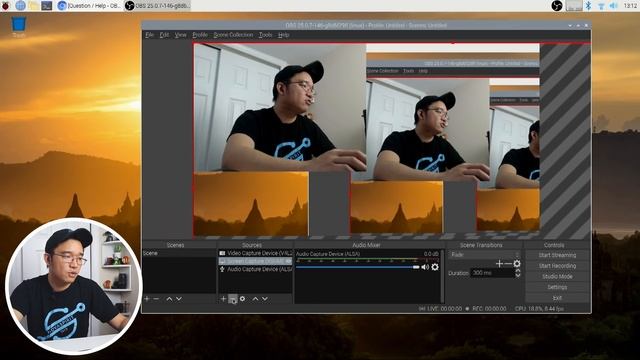This screenshot has height=360, width=640.
Task: Open the Trash on the desktop
Action: point(18,27)
